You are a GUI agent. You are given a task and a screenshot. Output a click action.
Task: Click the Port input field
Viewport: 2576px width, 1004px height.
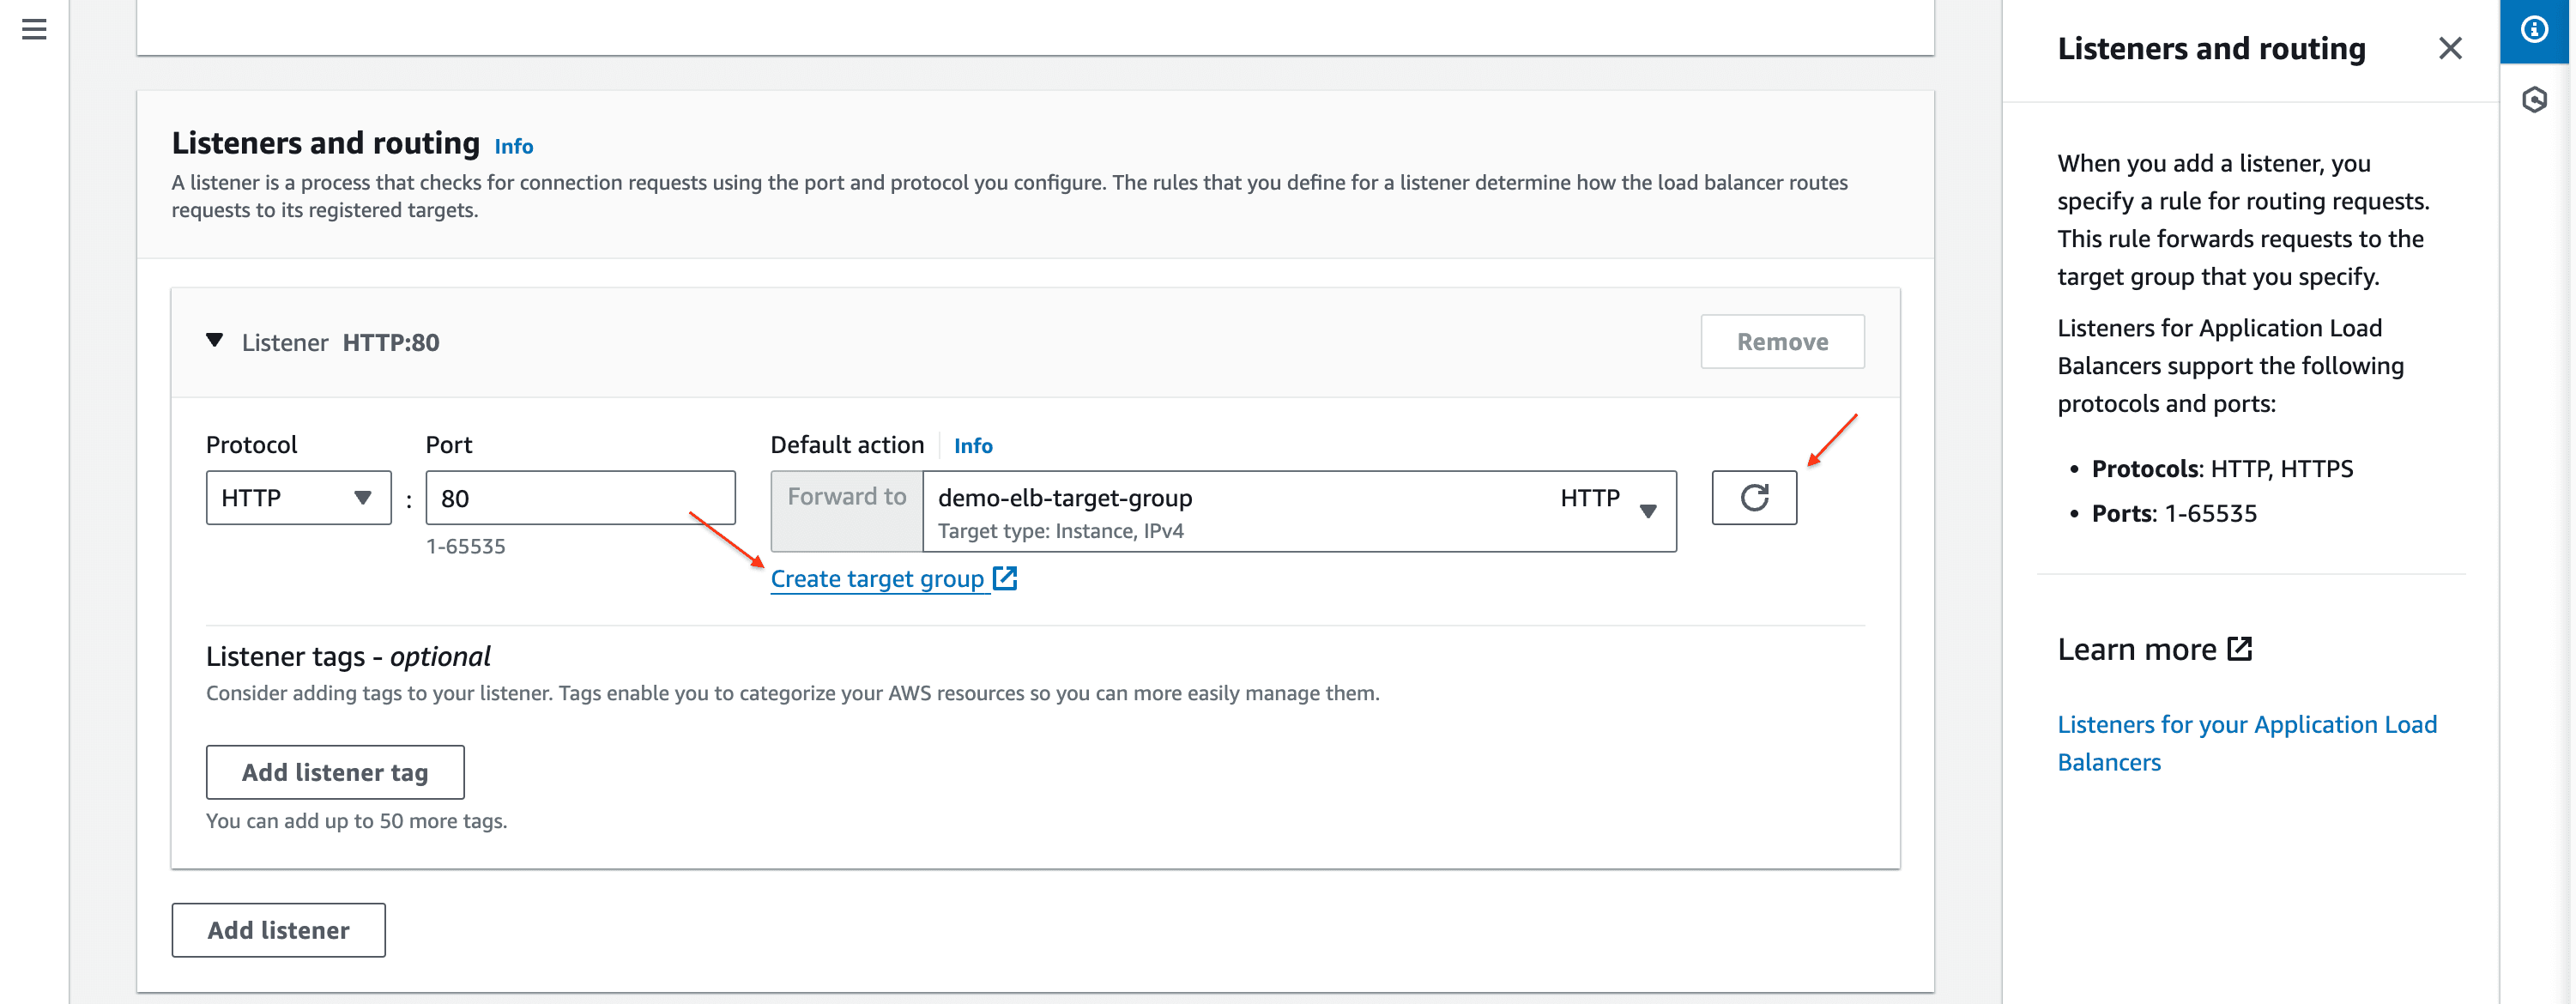tap(580, 497)
